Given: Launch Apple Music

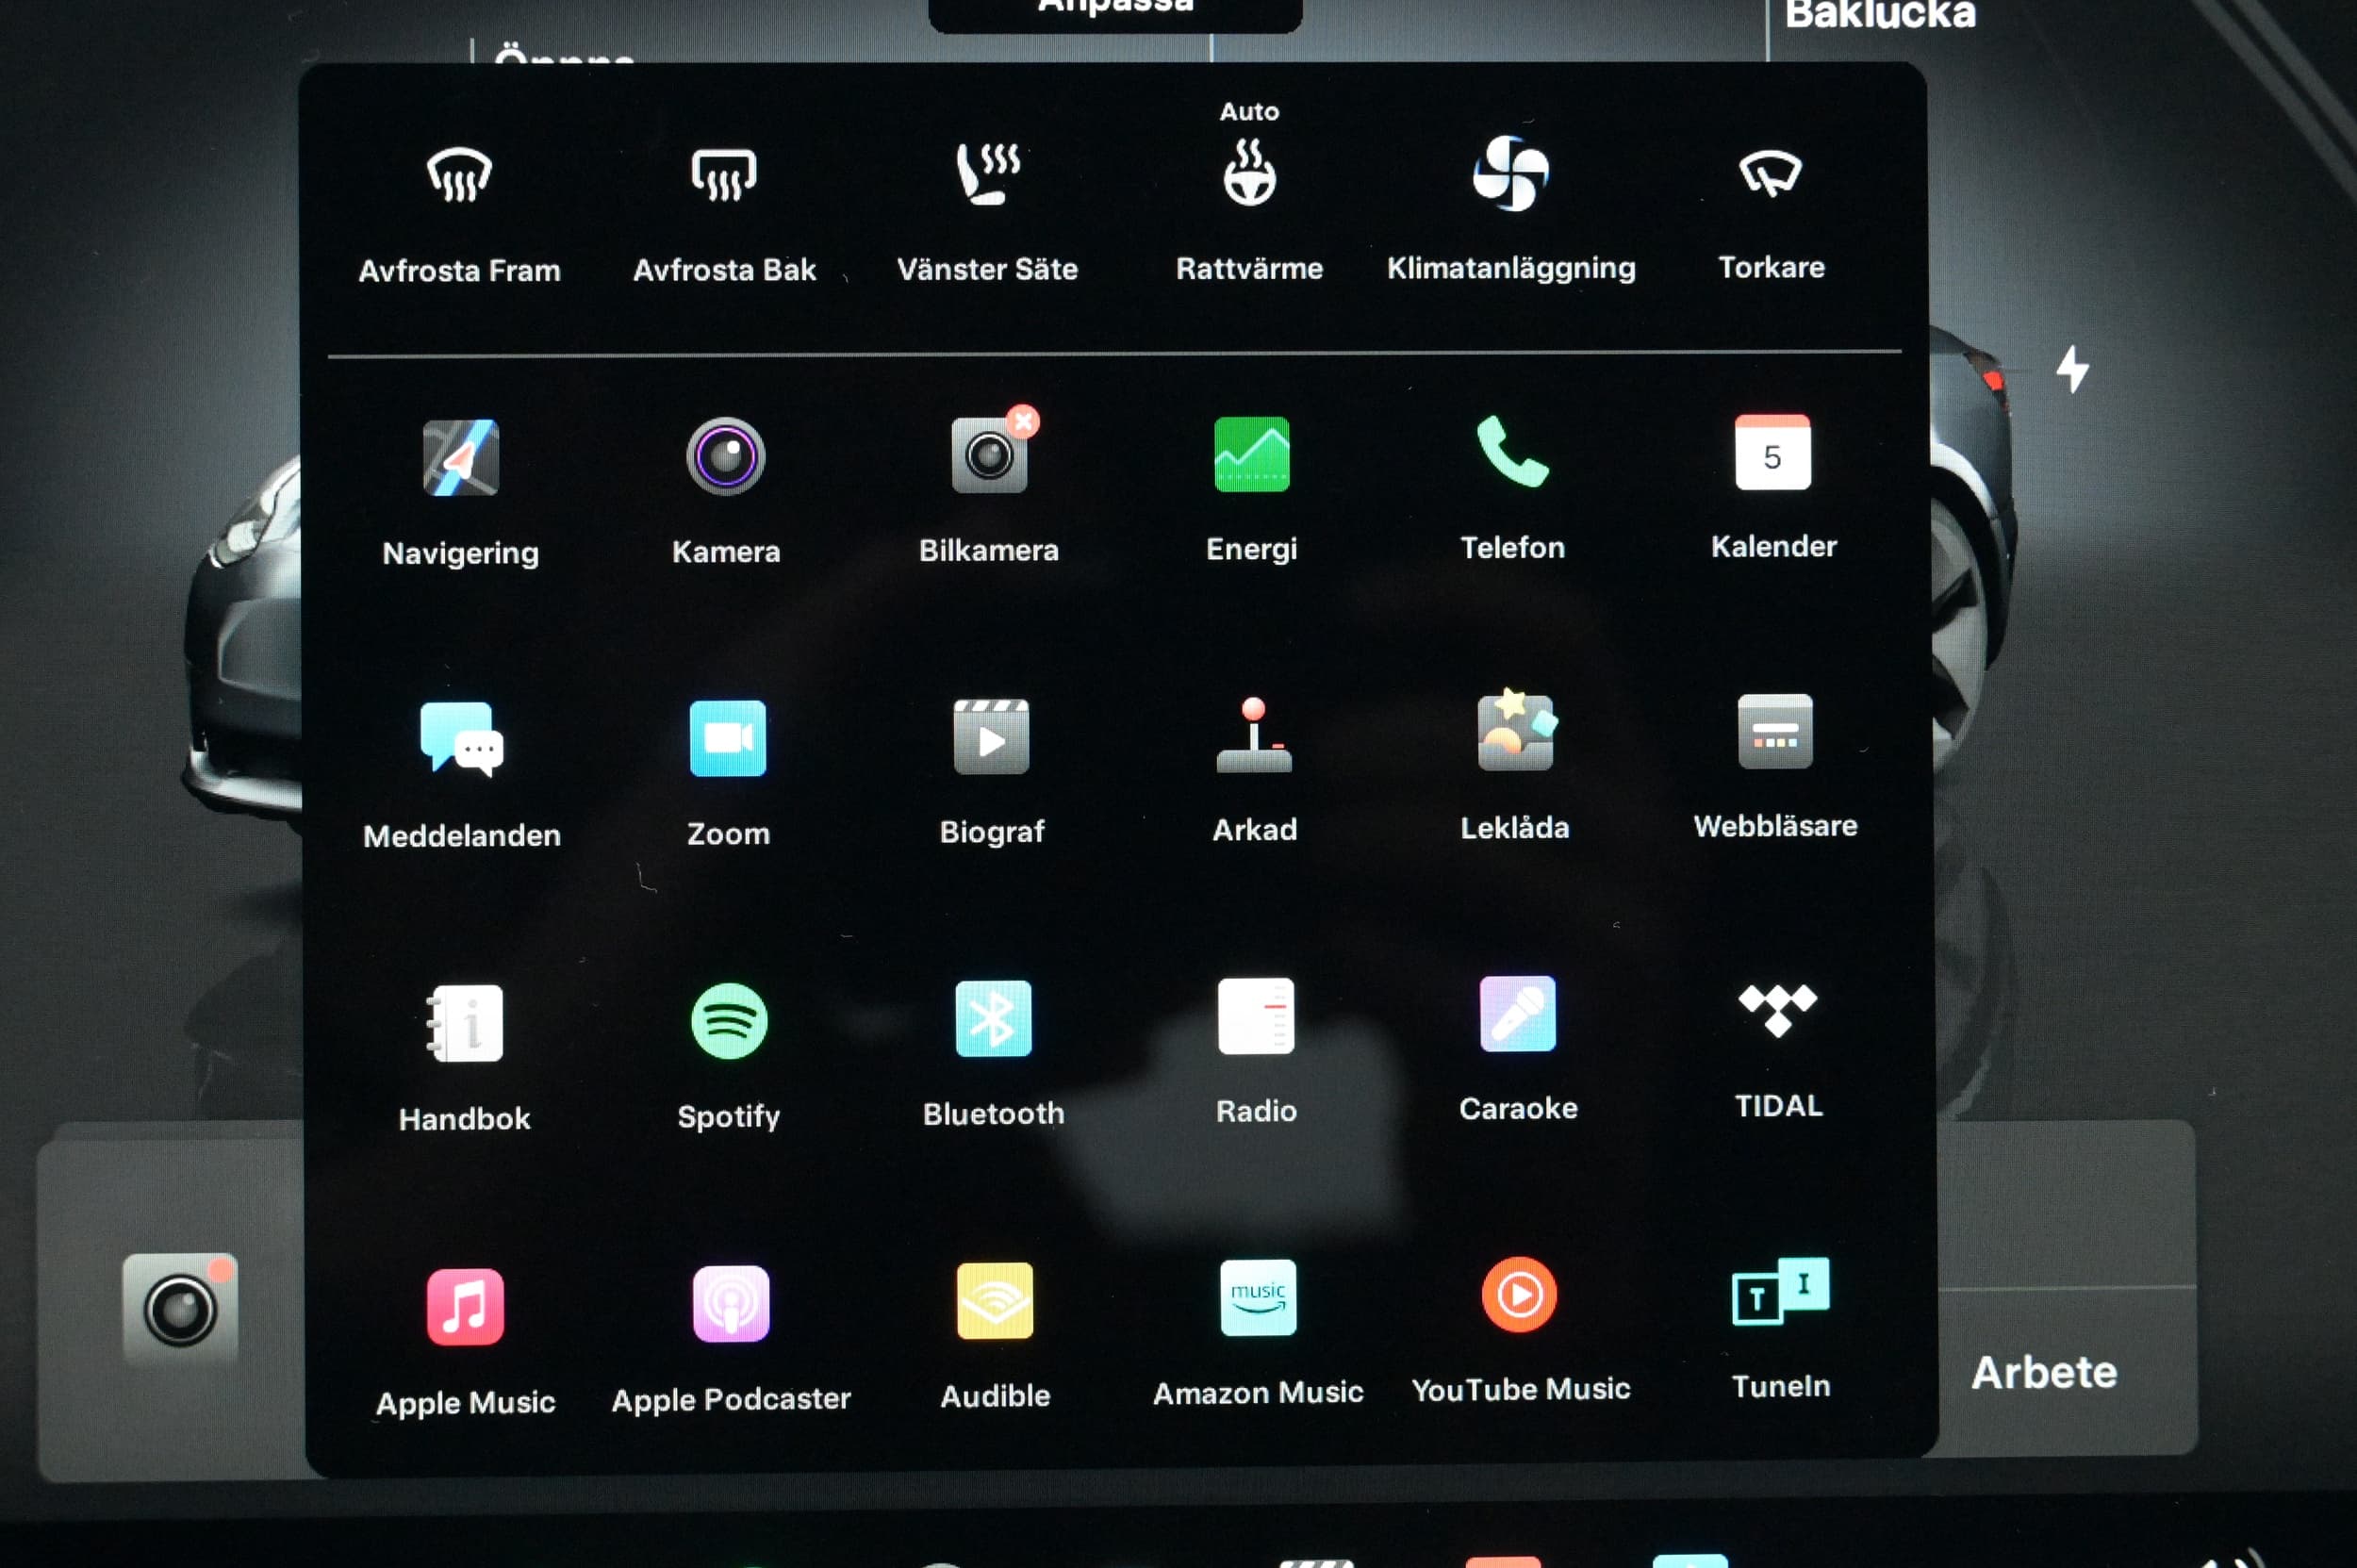Looking at the screenshot, I should [x=465, y=1307].
